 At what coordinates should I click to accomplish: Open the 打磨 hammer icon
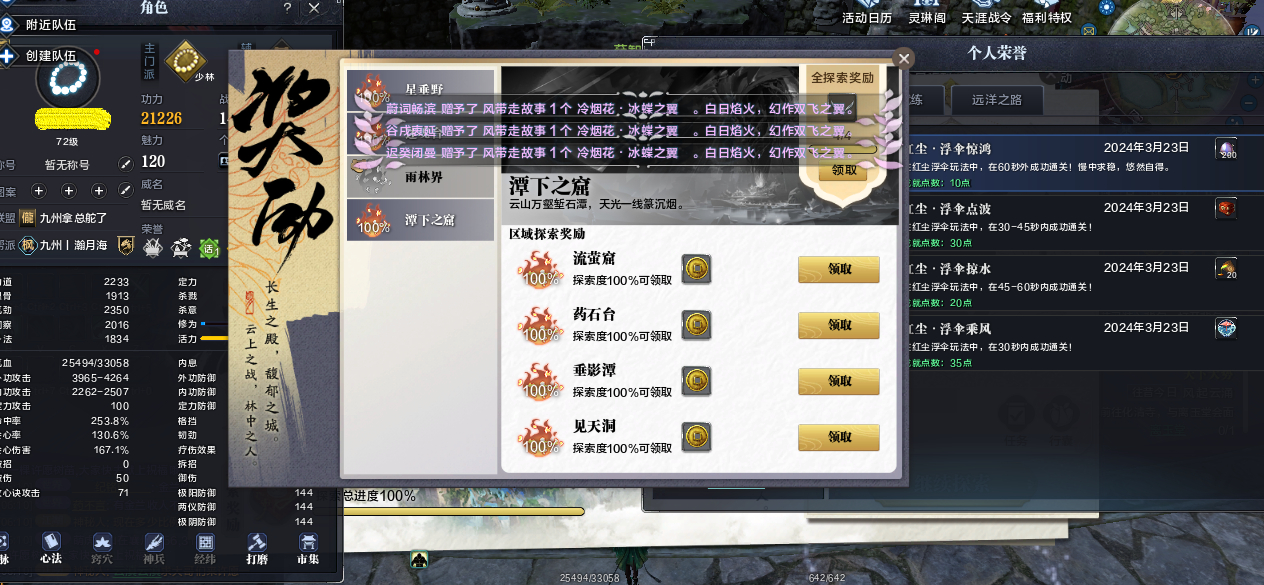click(x=257, y=548)
